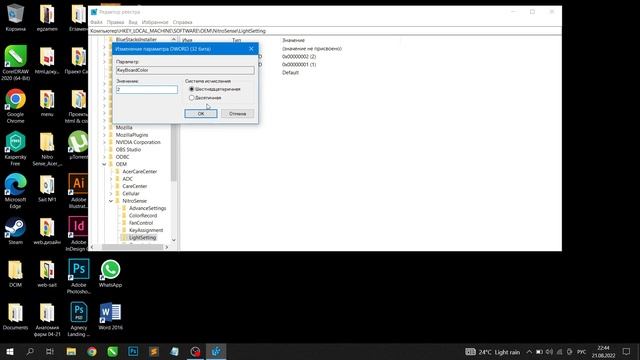Open Google Chrome desktop shortcut
640x360 pixels.
click(x=16, y=105)
